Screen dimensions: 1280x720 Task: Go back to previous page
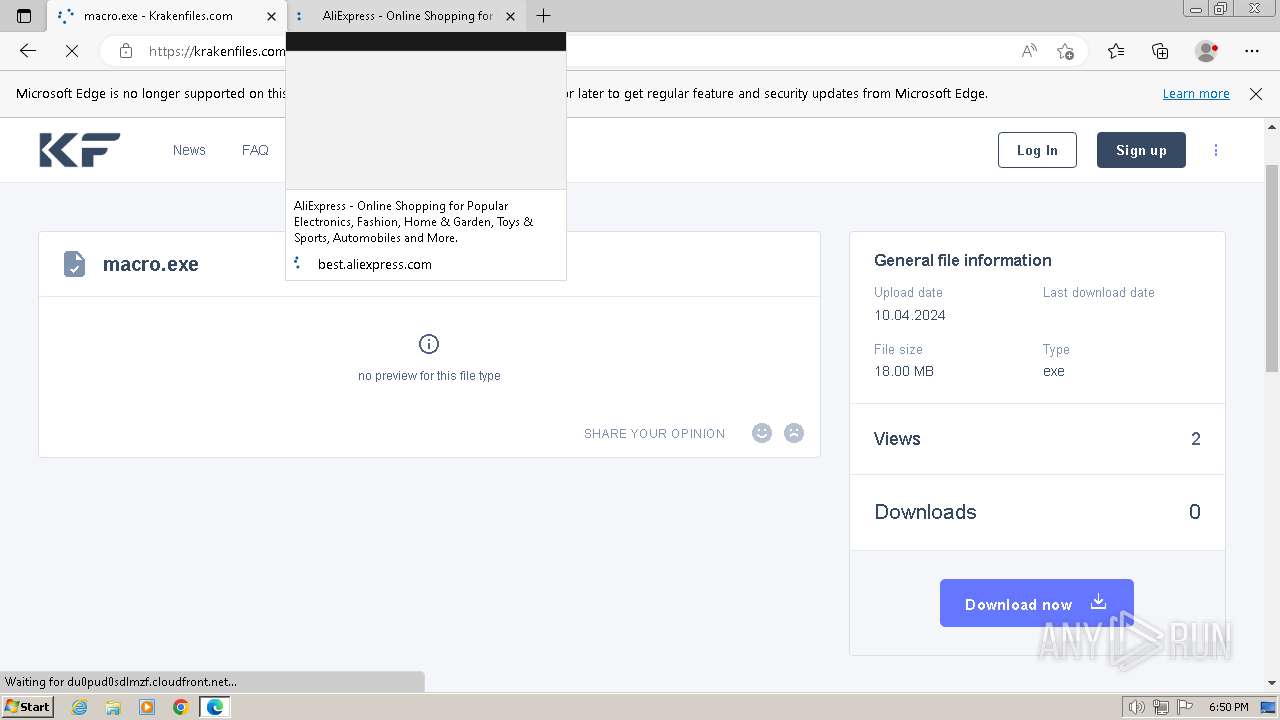point(28,51)
